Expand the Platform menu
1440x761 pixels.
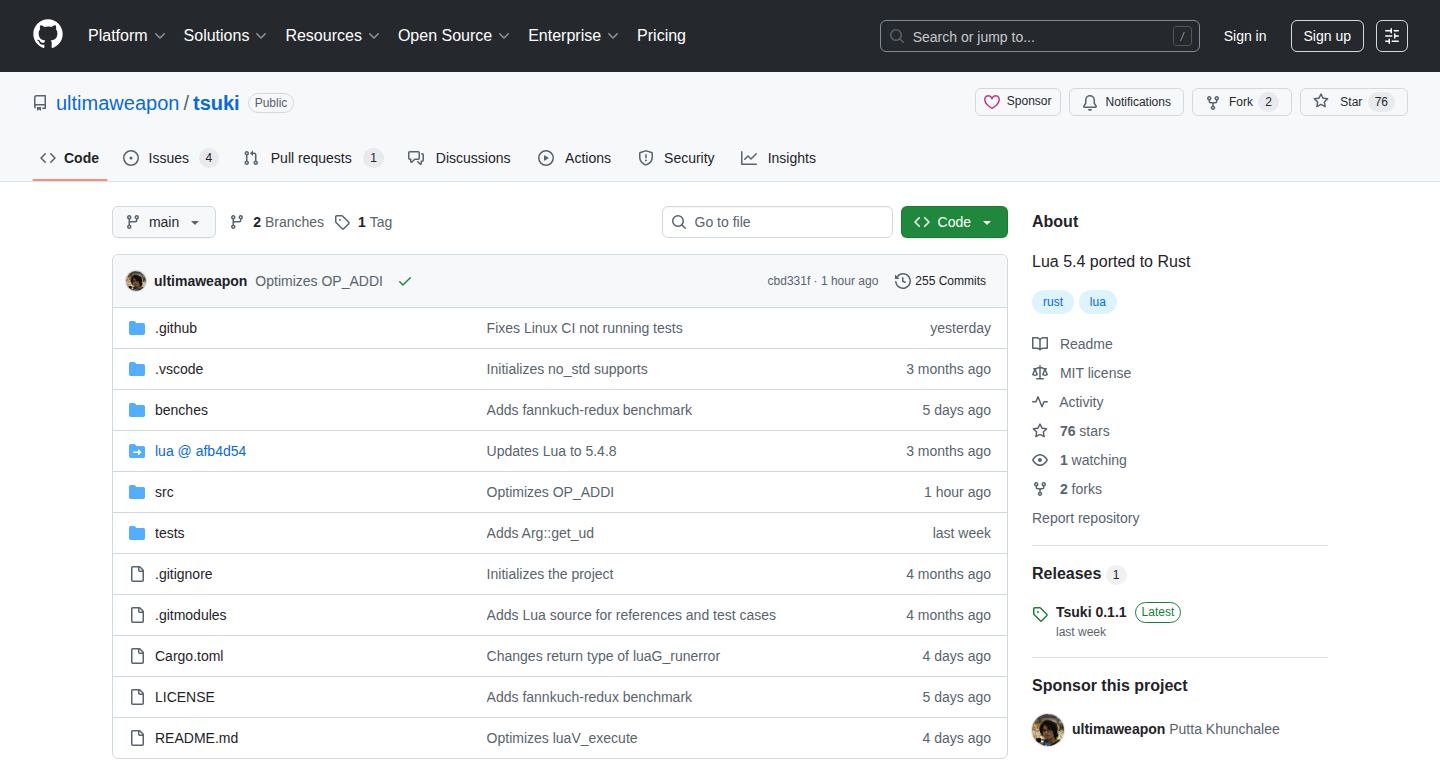coord(126,36)
